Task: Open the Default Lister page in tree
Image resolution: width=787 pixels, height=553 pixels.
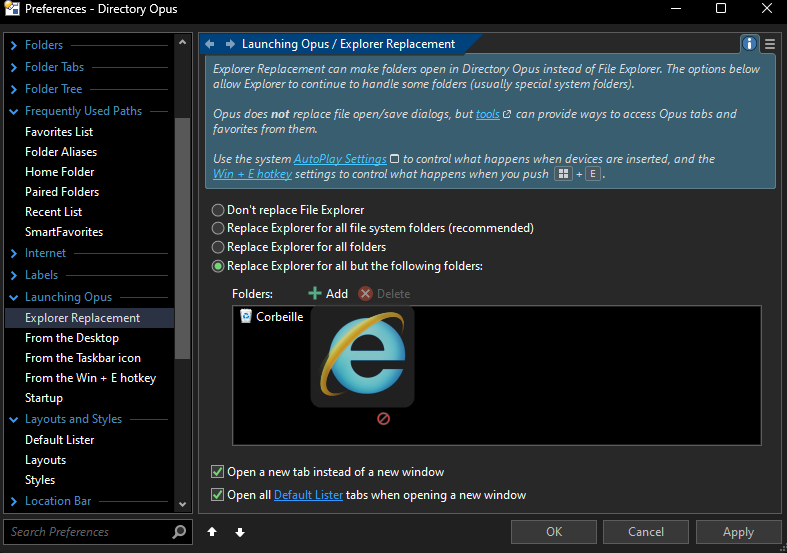Action: [x=59, y=440]
